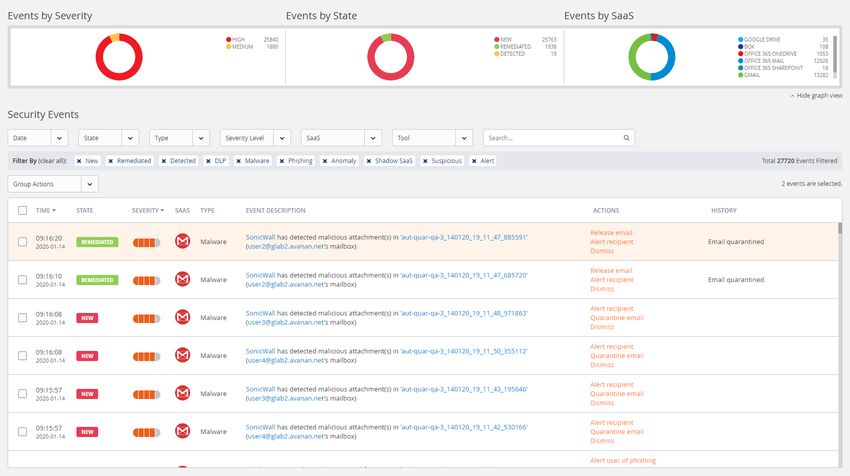
Task: Click Gmail icon in 09:16:20 event row
Action: coord(183,241)
